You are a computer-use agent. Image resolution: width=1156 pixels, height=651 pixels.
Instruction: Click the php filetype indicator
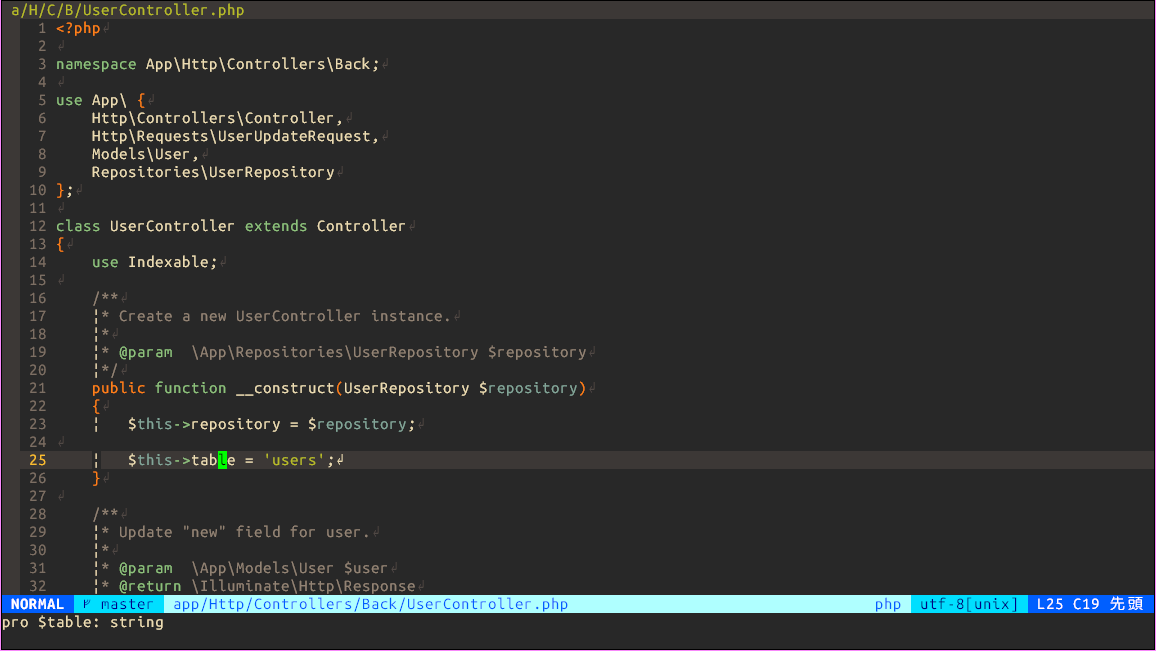pyautogui.click(x=887, y=604)
